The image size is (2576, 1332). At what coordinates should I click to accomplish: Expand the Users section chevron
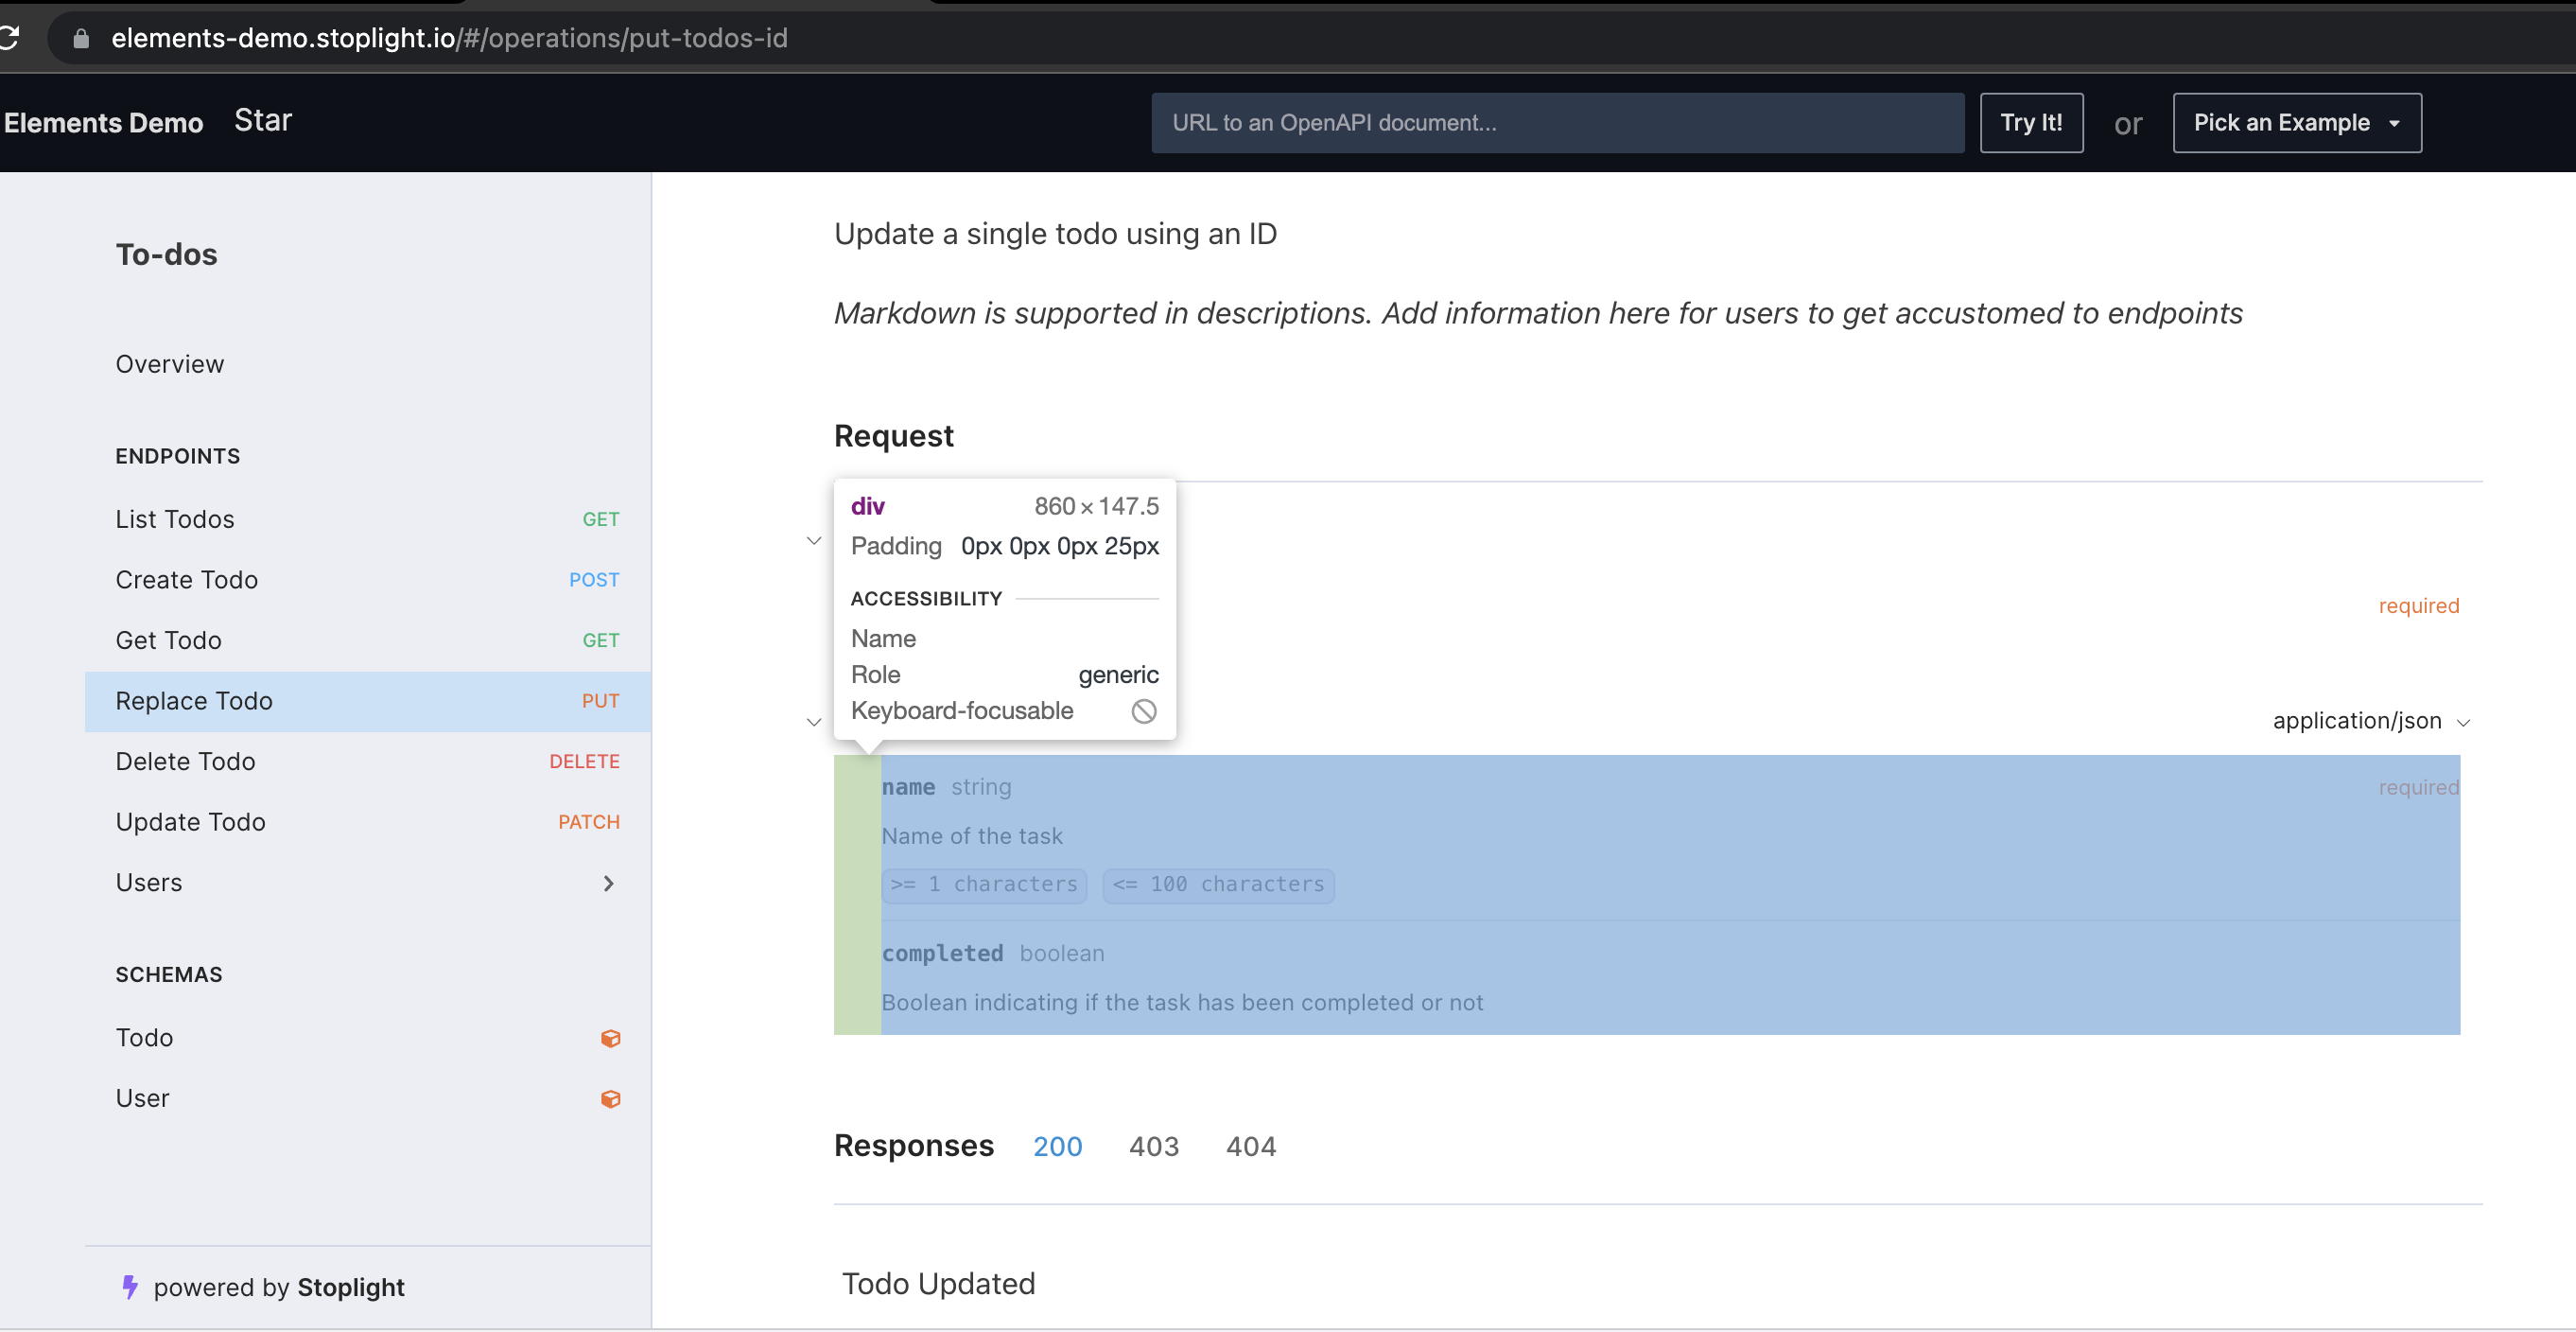pos(608,883)
